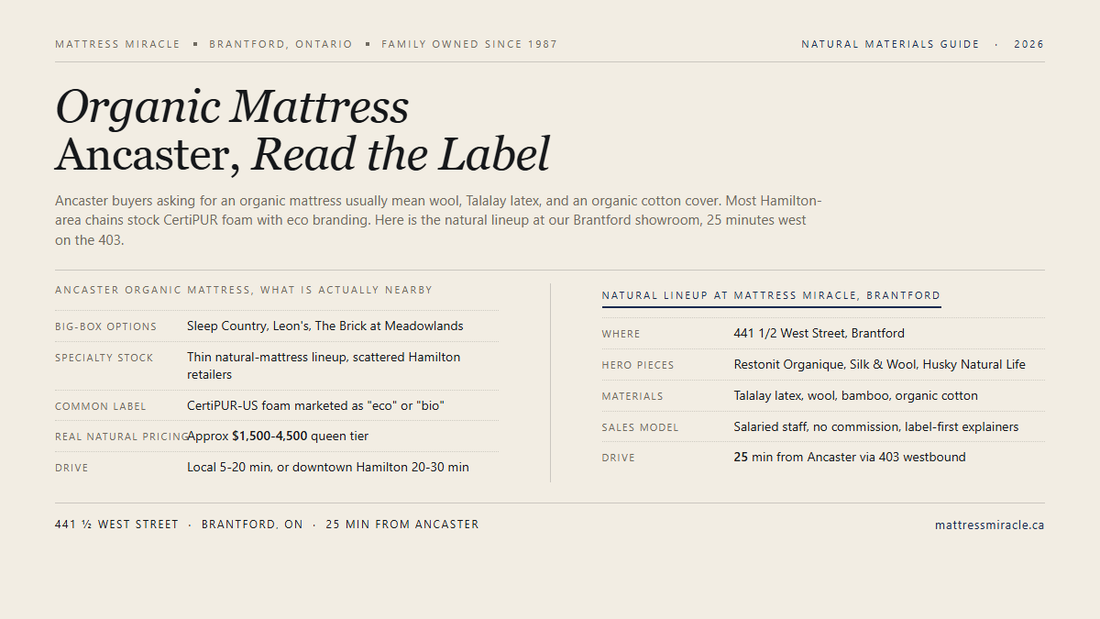The width and height of the screenshot is (1100, 619).
Task: Click 'Local 5-20 min, or downtown Hamilton 20-30 min'
Action: (328, 467)
